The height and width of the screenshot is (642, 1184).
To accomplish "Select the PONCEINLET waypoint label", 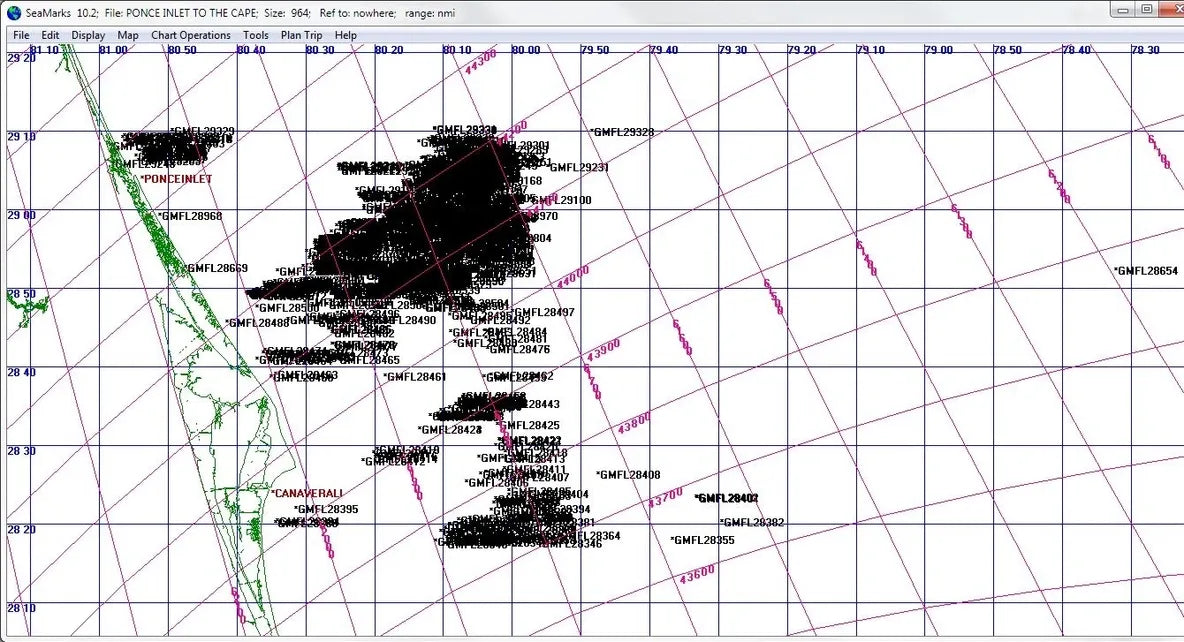I will pos(177,180).
